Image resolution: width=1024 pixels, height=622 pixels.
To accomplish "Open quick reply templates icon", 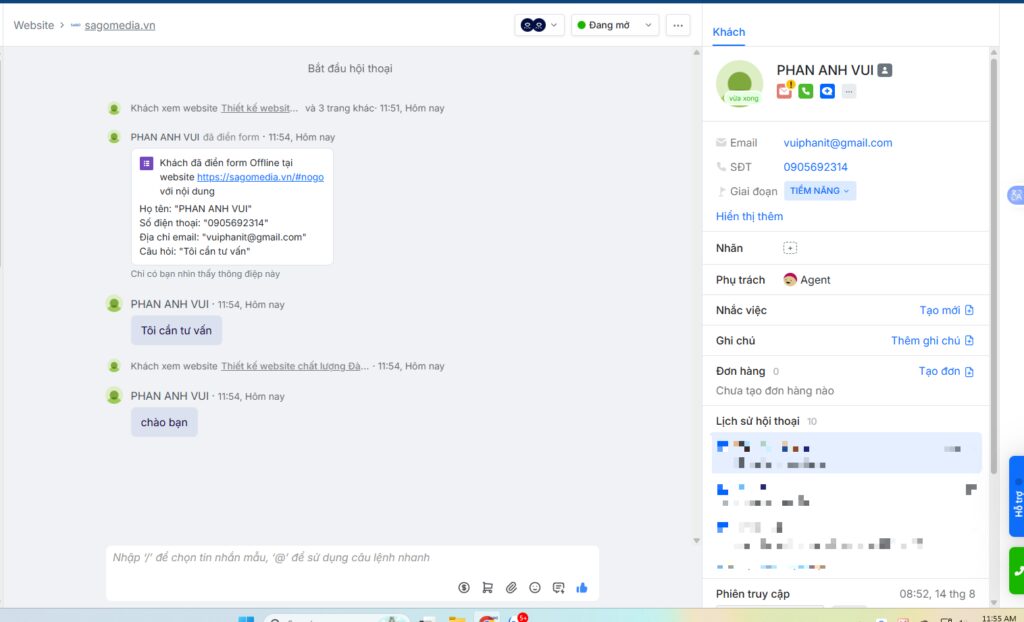I will 559,588.
